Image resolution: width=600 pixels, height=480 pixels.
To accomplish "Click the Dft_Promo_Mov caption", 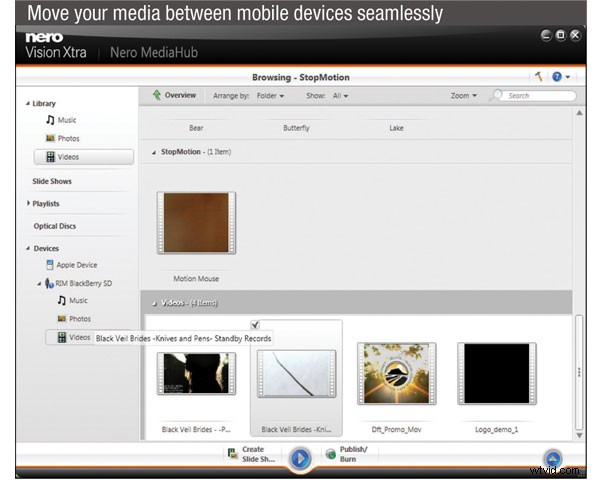I will coord(396,429).
